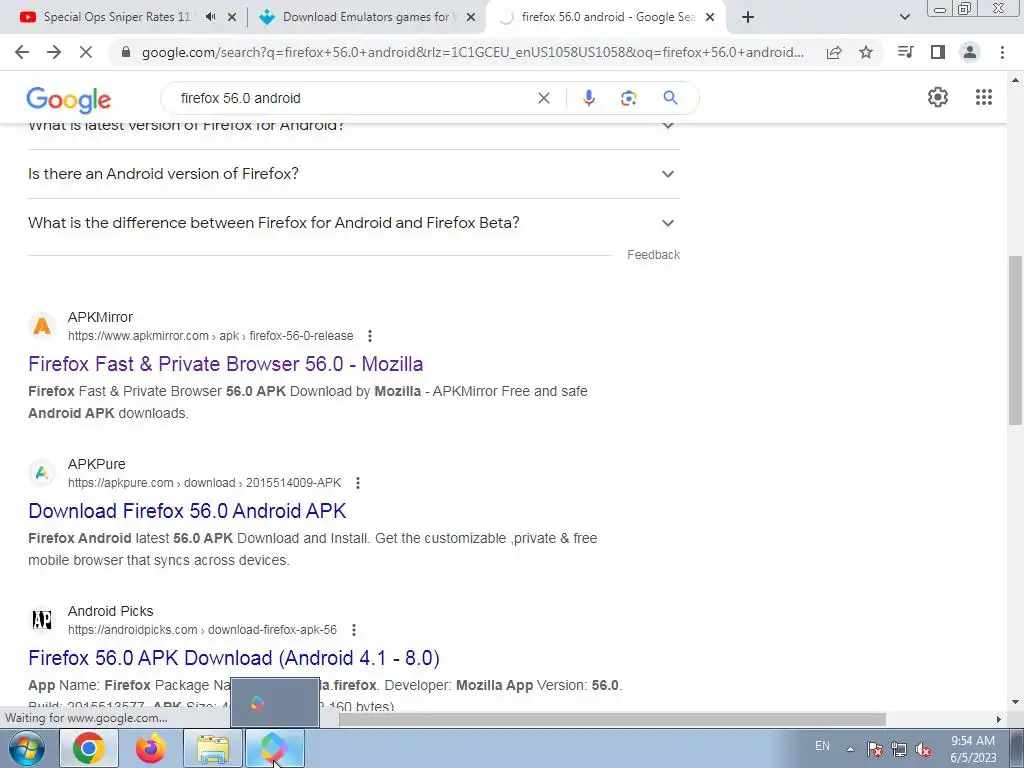Click scroll right arrow on horizontal scrollbar
The image size is (1024, 768).
[999, 719]
